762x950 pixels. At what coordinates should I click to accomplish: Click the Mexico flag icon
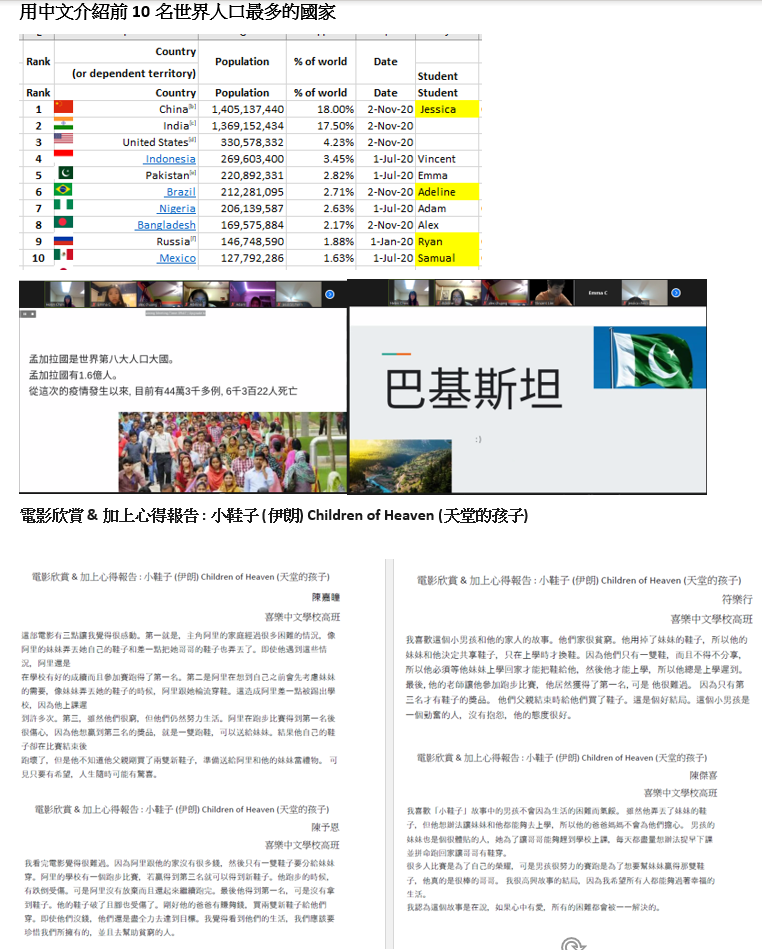64,258
